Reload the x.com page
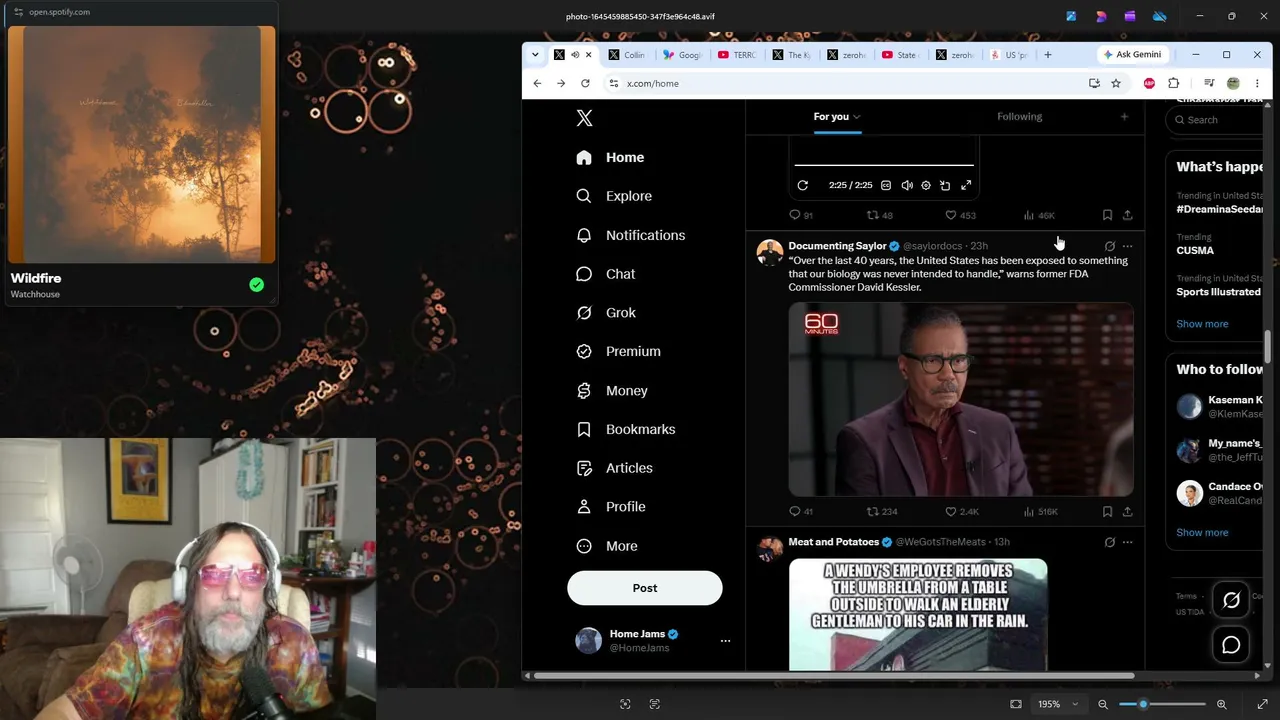 (585, 84)
